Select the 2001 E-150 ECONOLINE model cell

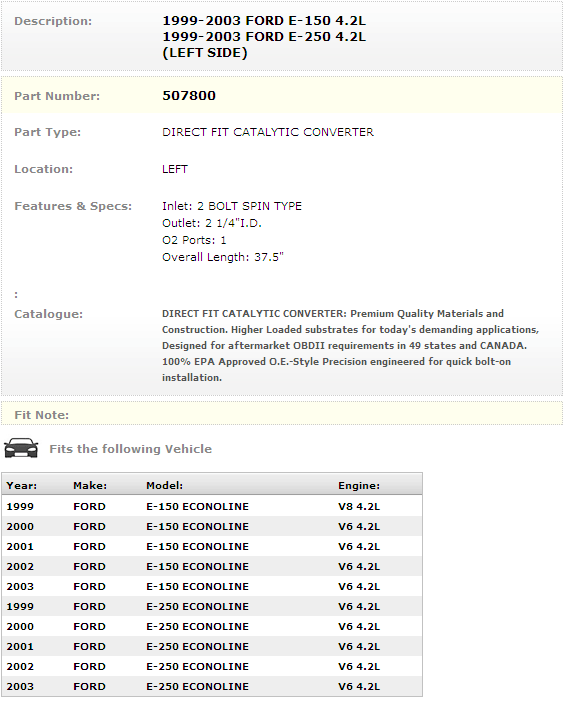pos(197,546)
